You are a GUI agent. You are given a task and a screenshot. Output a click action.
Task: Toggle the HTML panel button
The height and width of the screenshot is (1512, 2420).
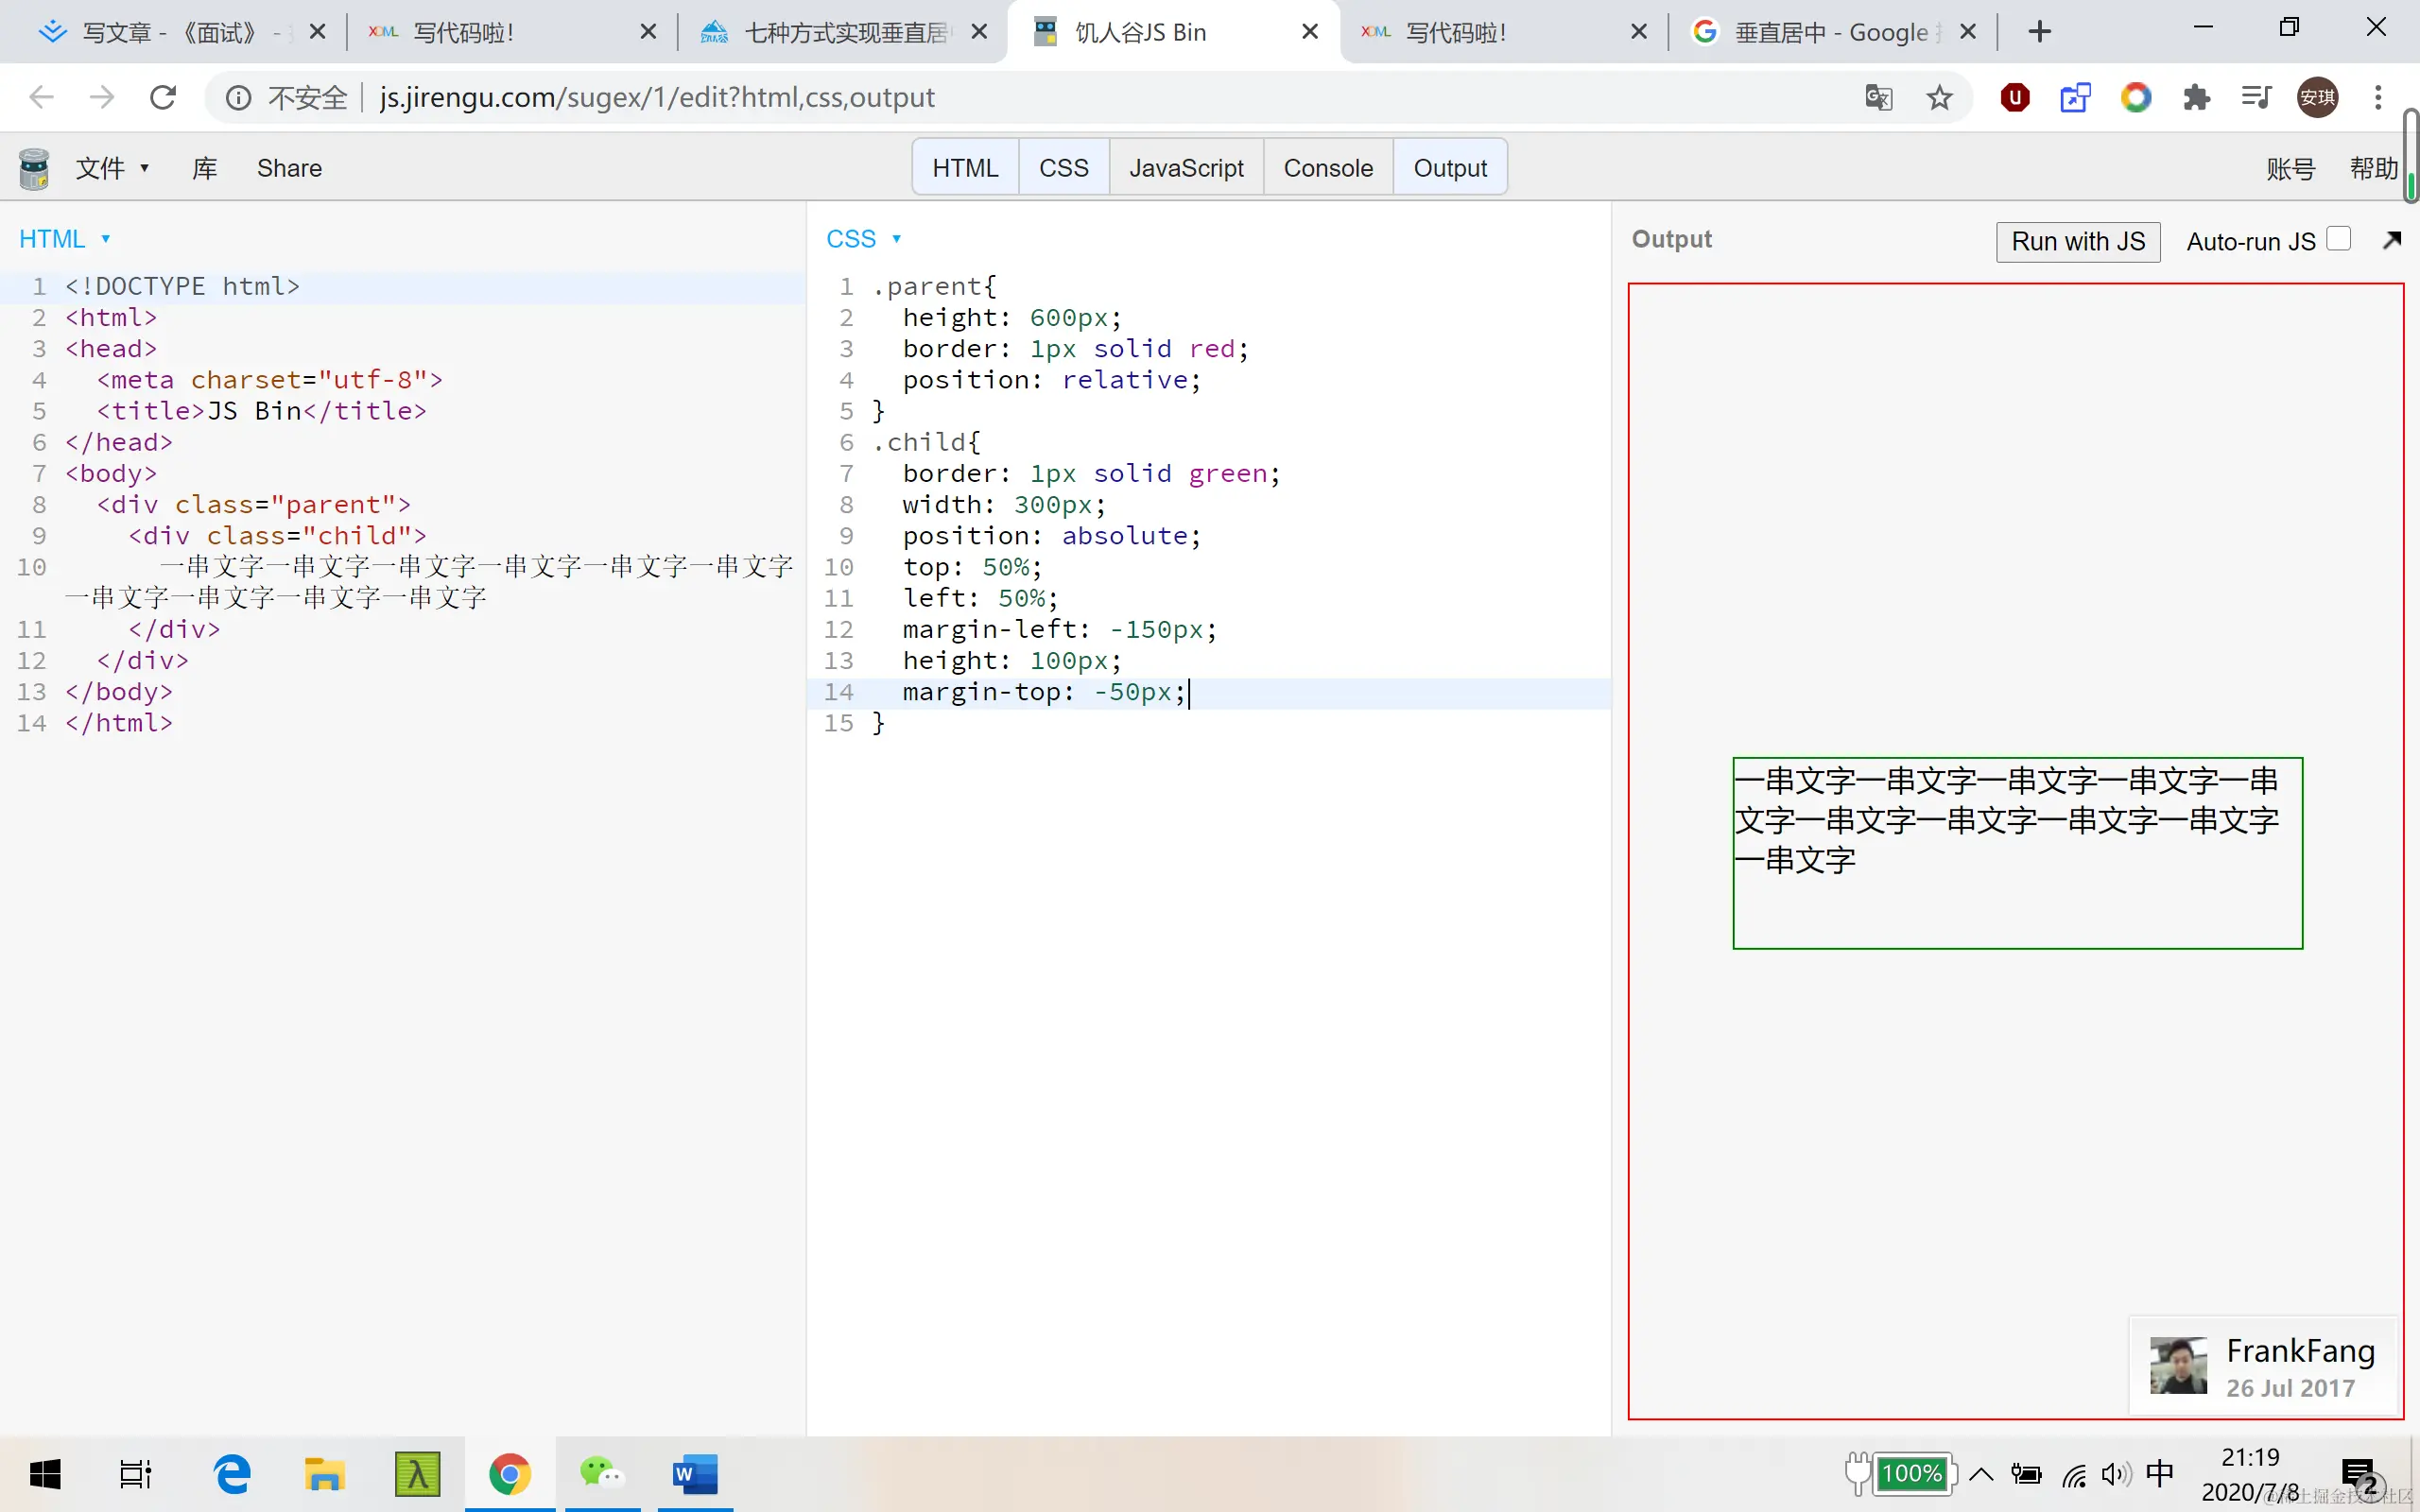pos(964,168)
